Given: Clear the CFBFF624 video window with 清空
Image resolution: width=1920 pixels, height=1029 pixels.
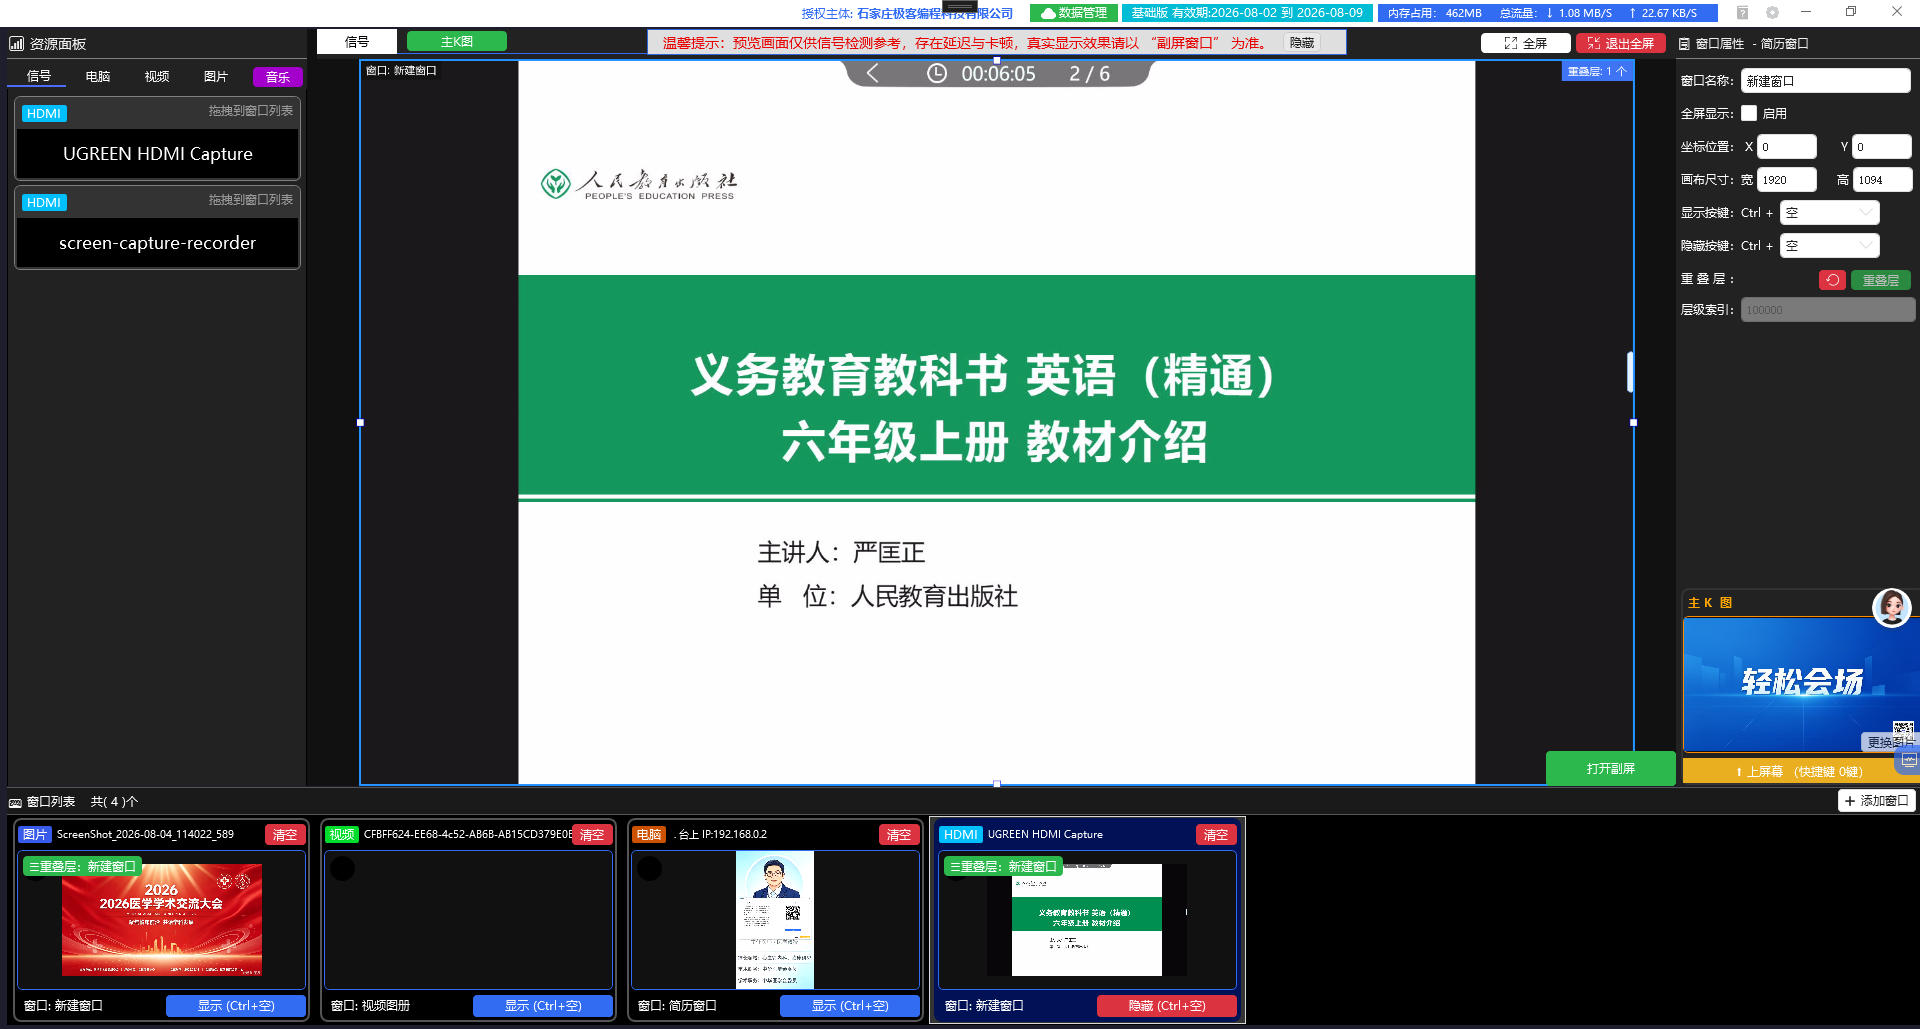Looking at the screenshot, I should pyautogui.click(x=592, y=835).
